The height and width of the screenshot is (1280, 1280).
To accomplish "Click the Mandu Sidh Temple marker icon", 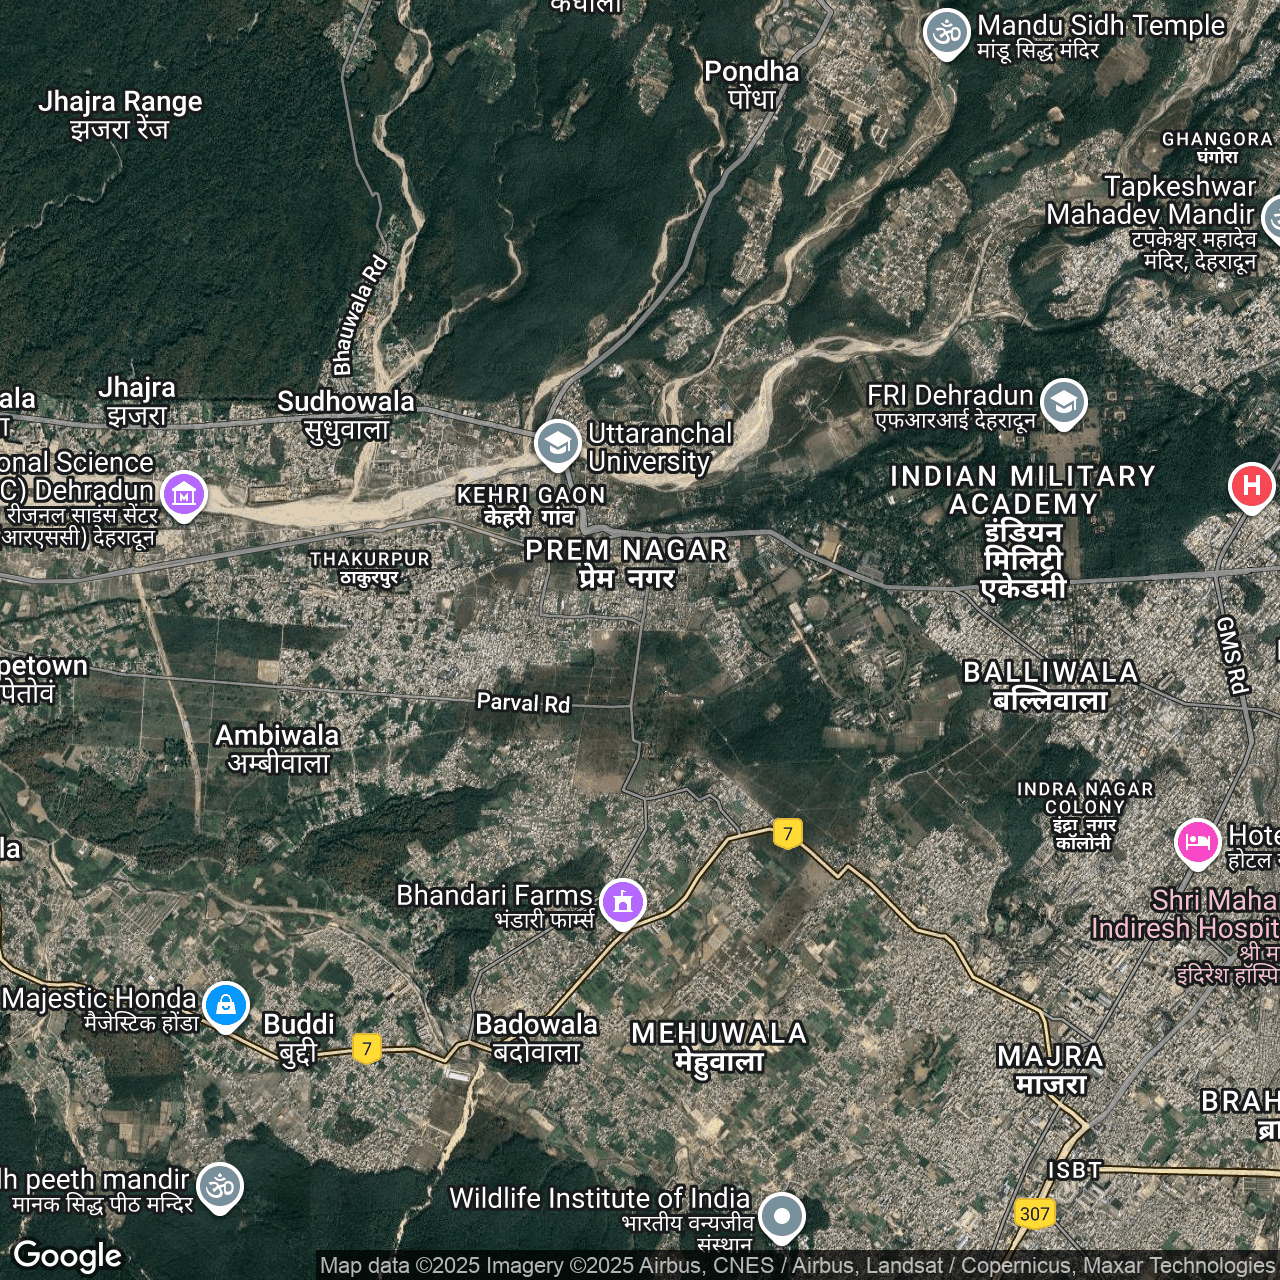I will tap(945, 32).
